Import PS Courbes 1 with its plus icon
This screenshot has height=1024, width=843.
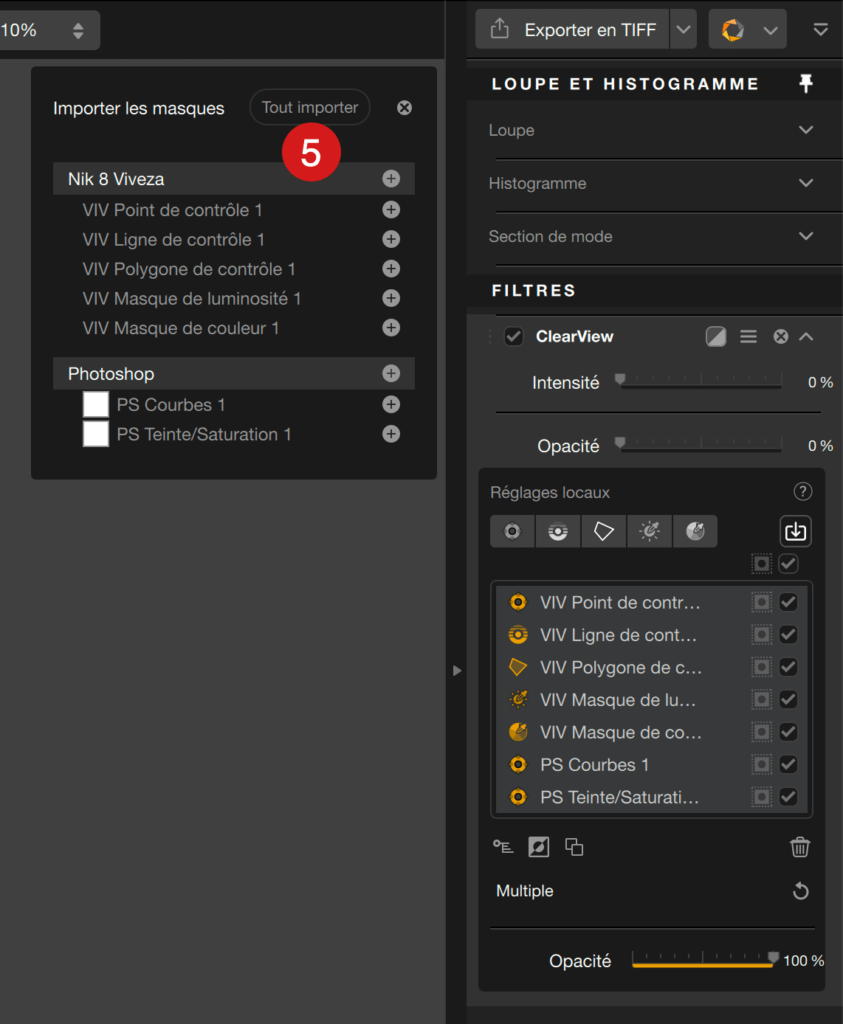[x=391, y=404]
